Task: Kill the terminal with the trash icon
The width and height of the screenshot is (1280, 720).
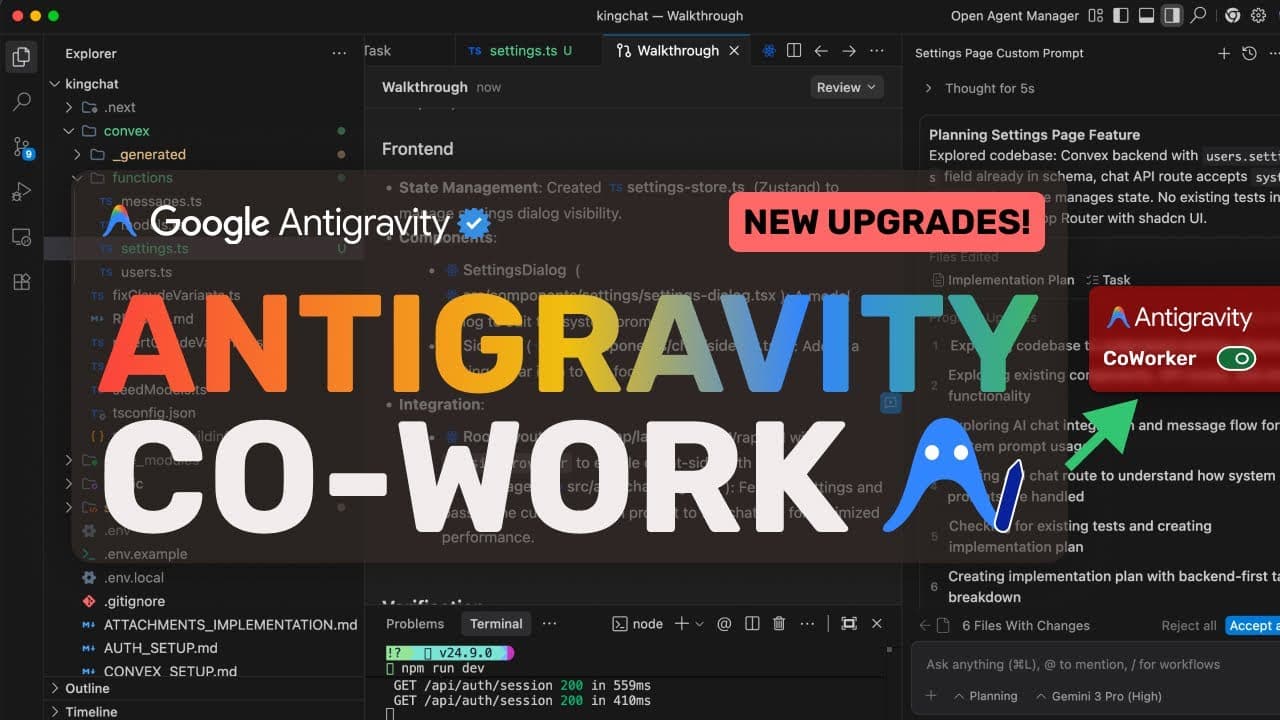Action: coord(779,623)
